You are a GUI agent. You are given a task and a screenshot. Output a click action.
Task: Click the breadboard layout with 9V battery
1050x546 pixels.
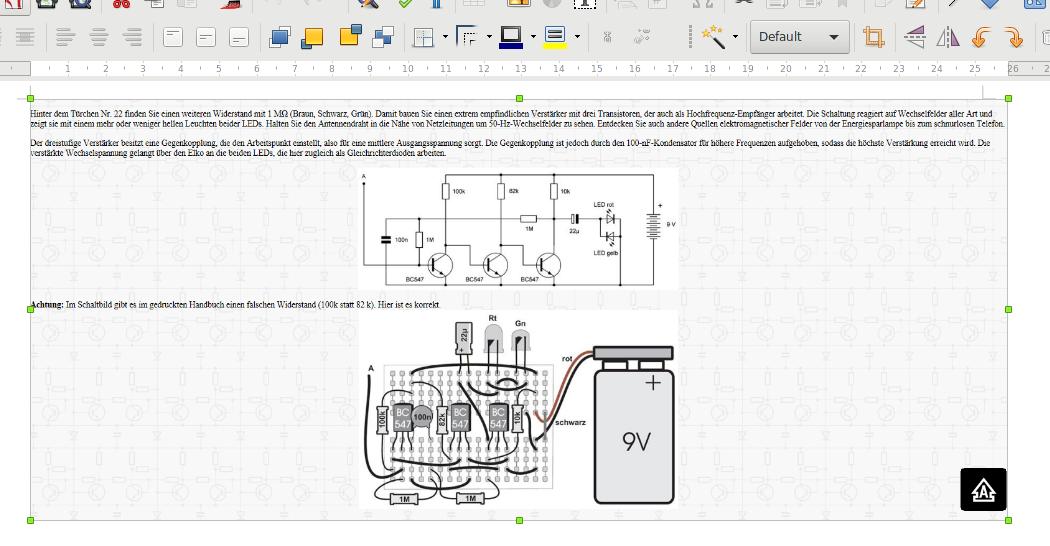518,410
